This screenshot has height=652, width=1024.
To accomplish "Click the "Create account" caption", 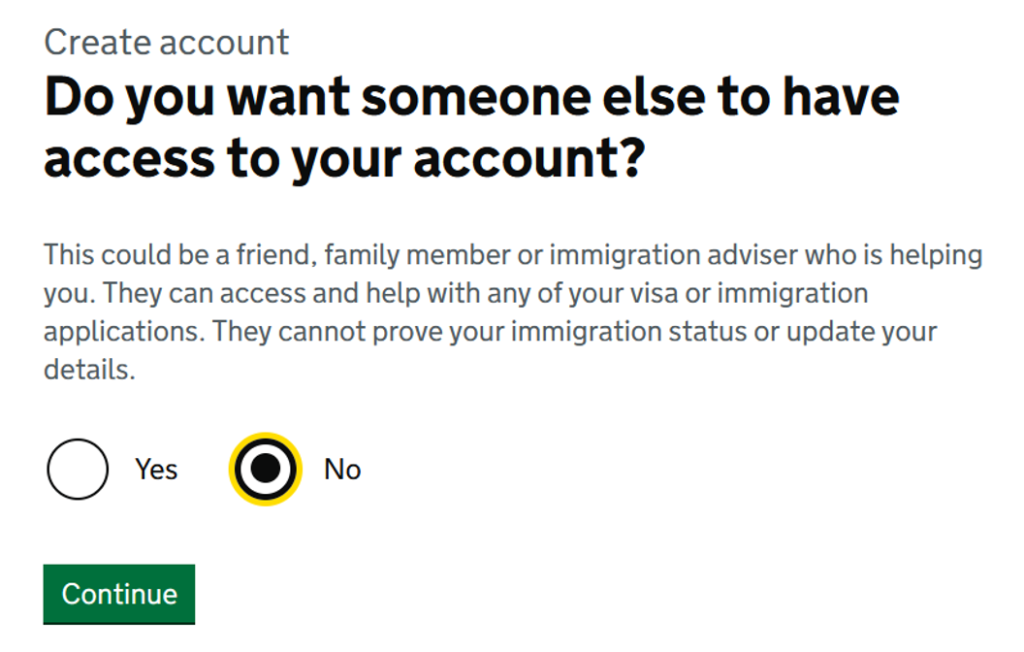I will pyautogui.click(x=167, y=42).
